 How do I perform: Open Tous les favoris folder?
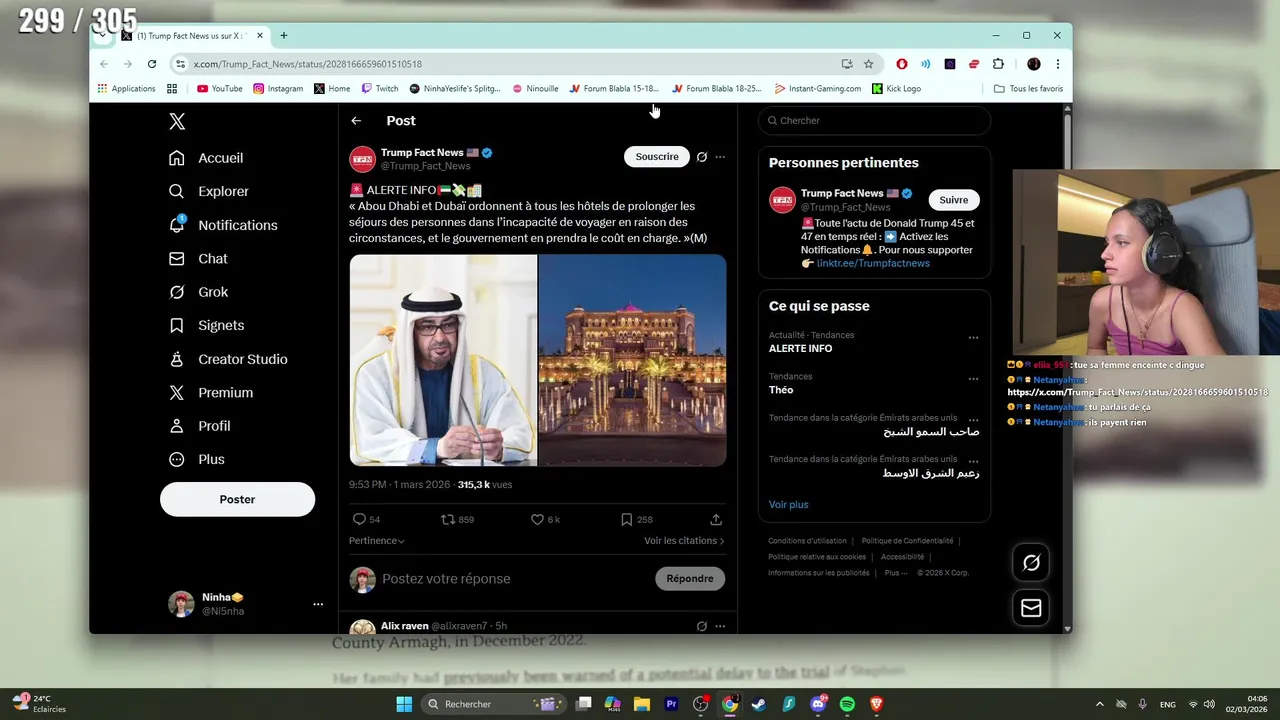tap(1028, 88)
